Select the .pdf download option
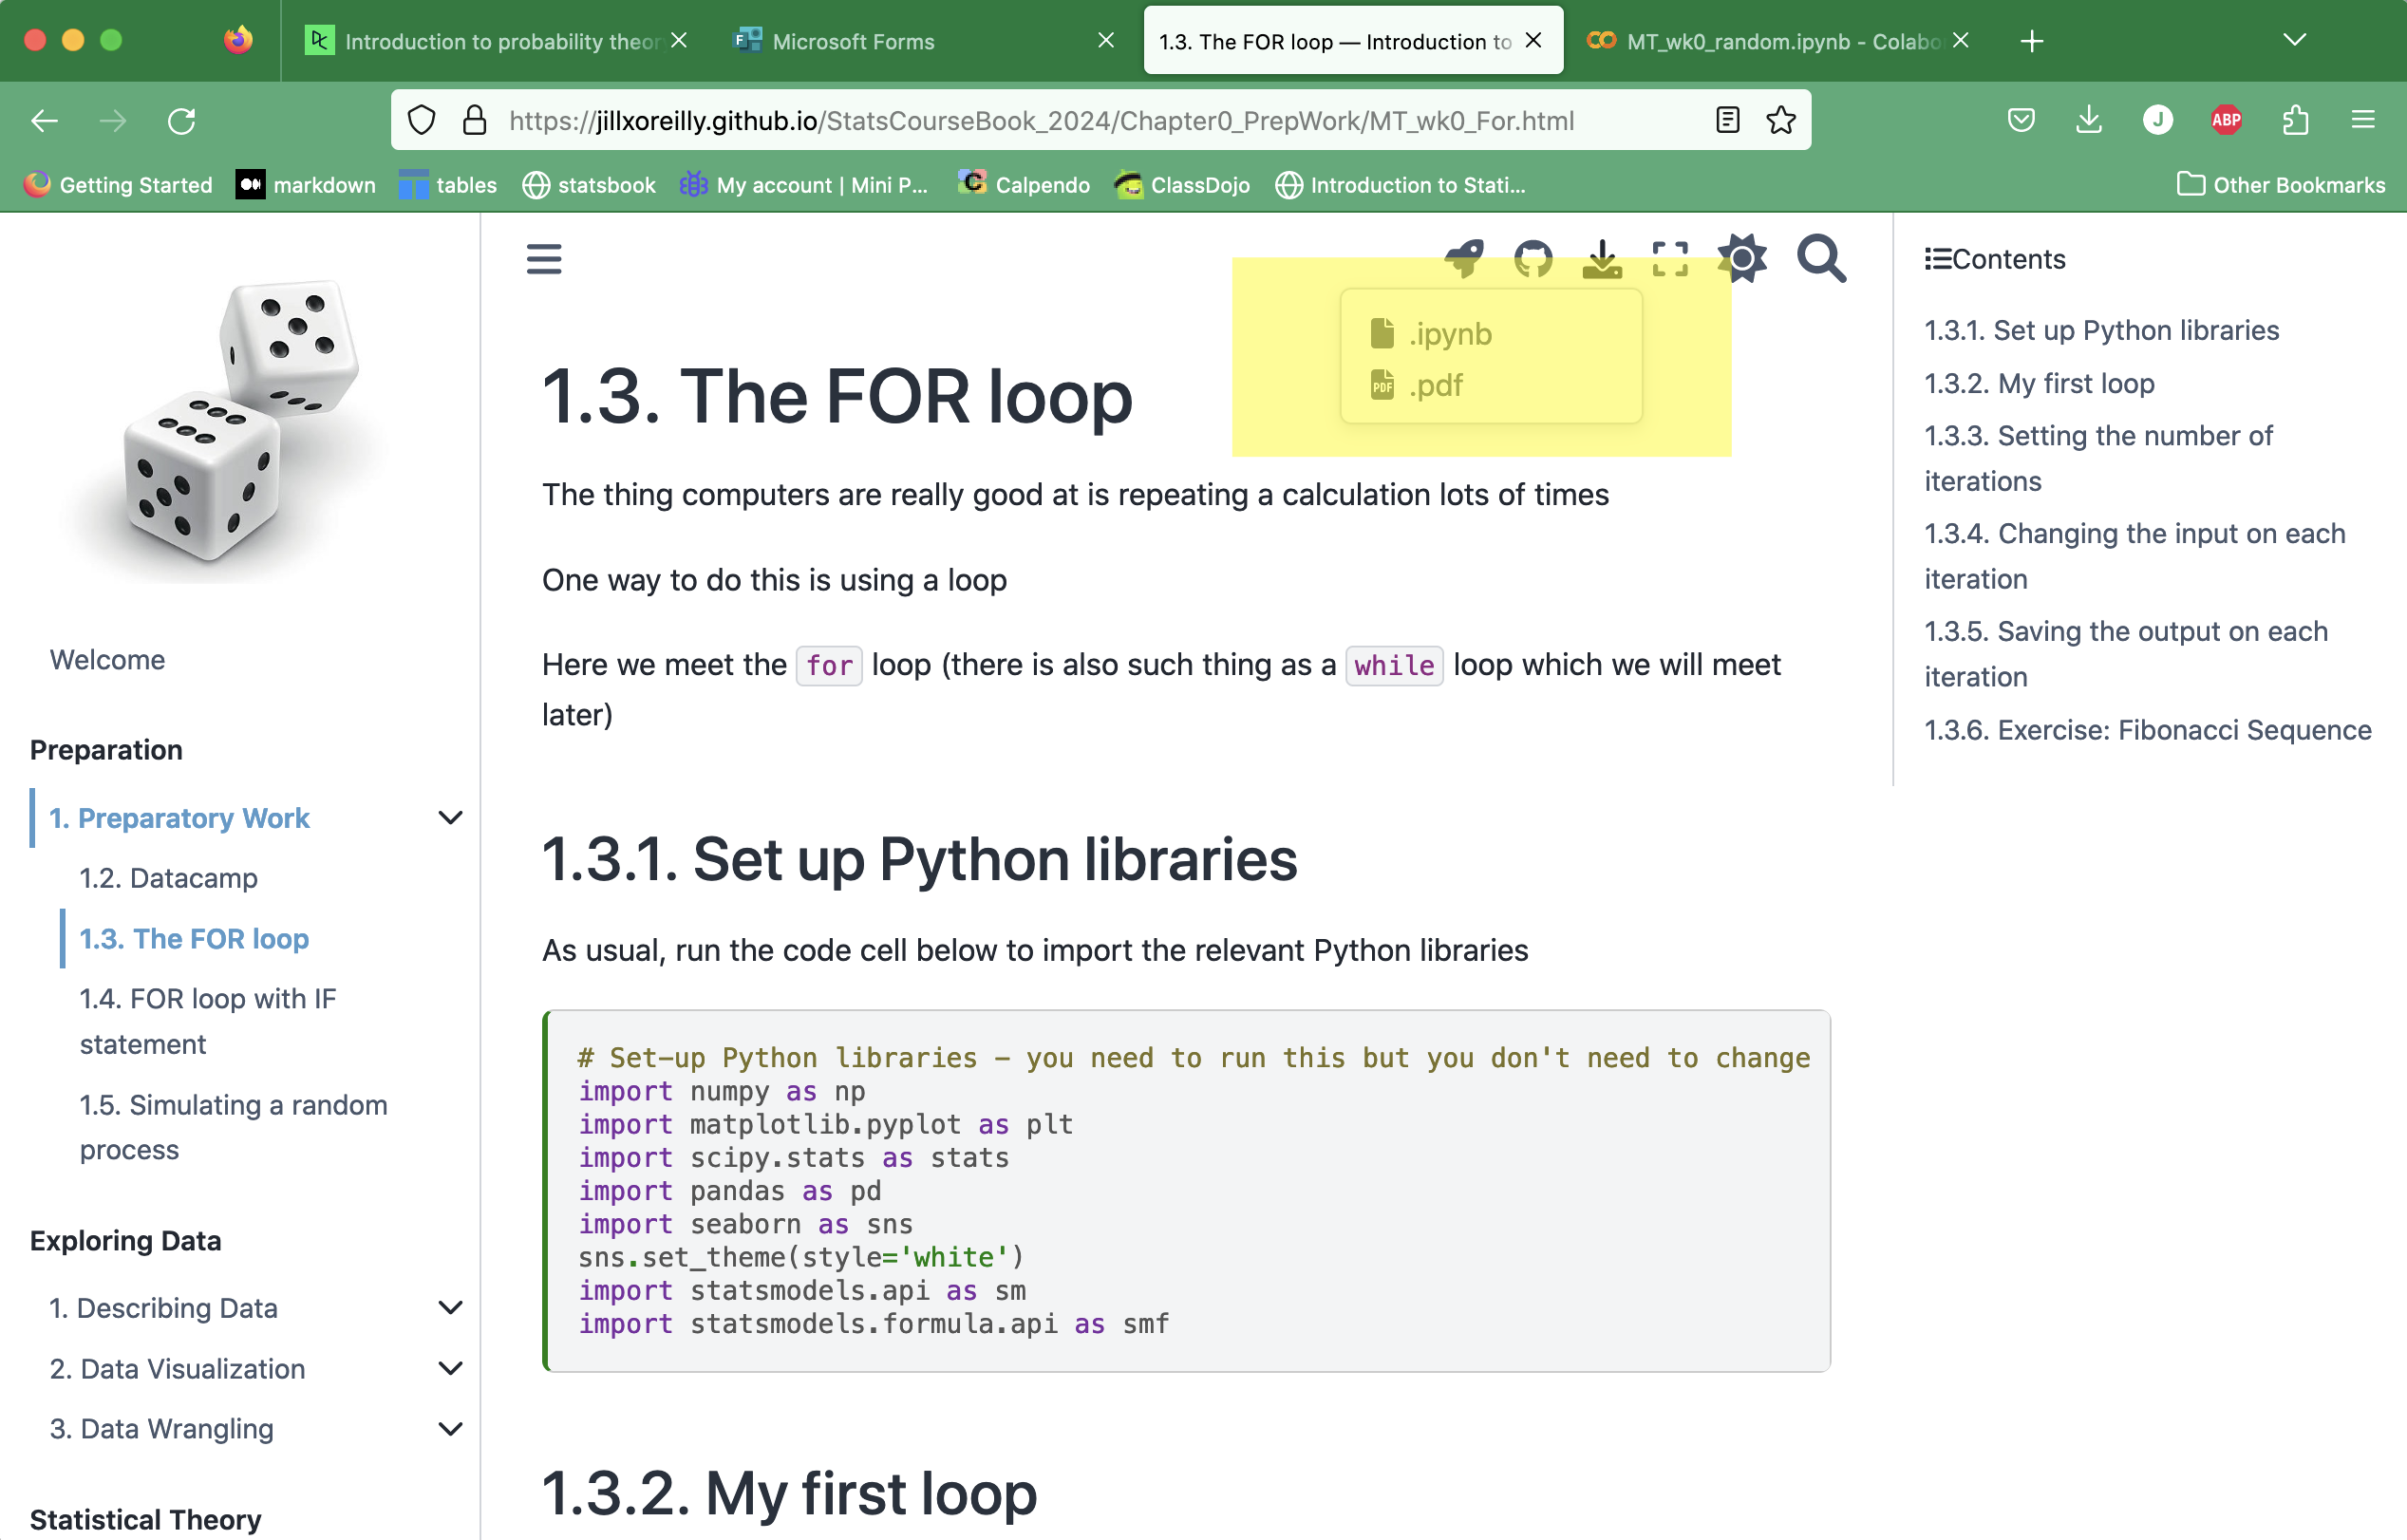Screen dimensions: 2407x1540 point(1435,385)
